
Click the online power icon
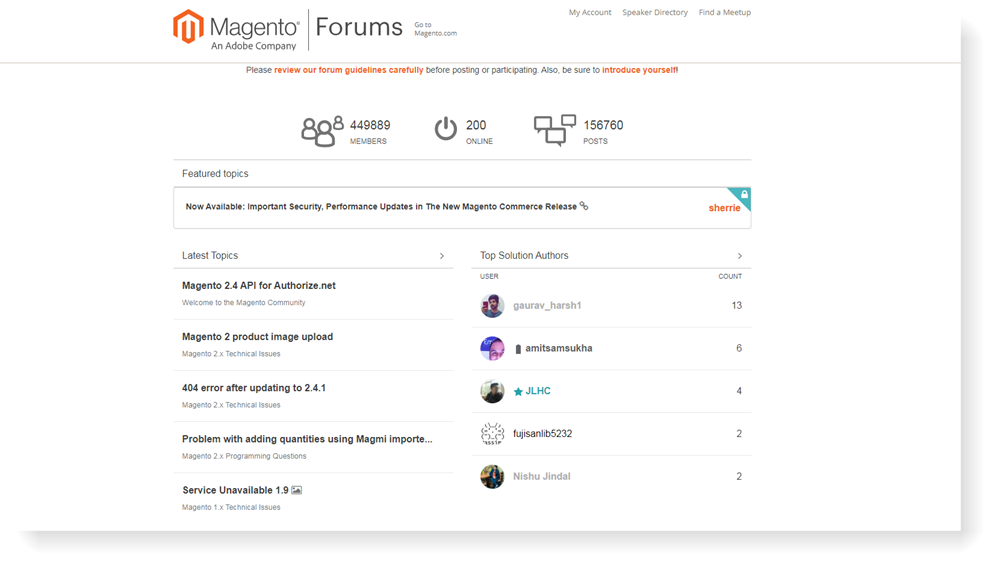446,129
